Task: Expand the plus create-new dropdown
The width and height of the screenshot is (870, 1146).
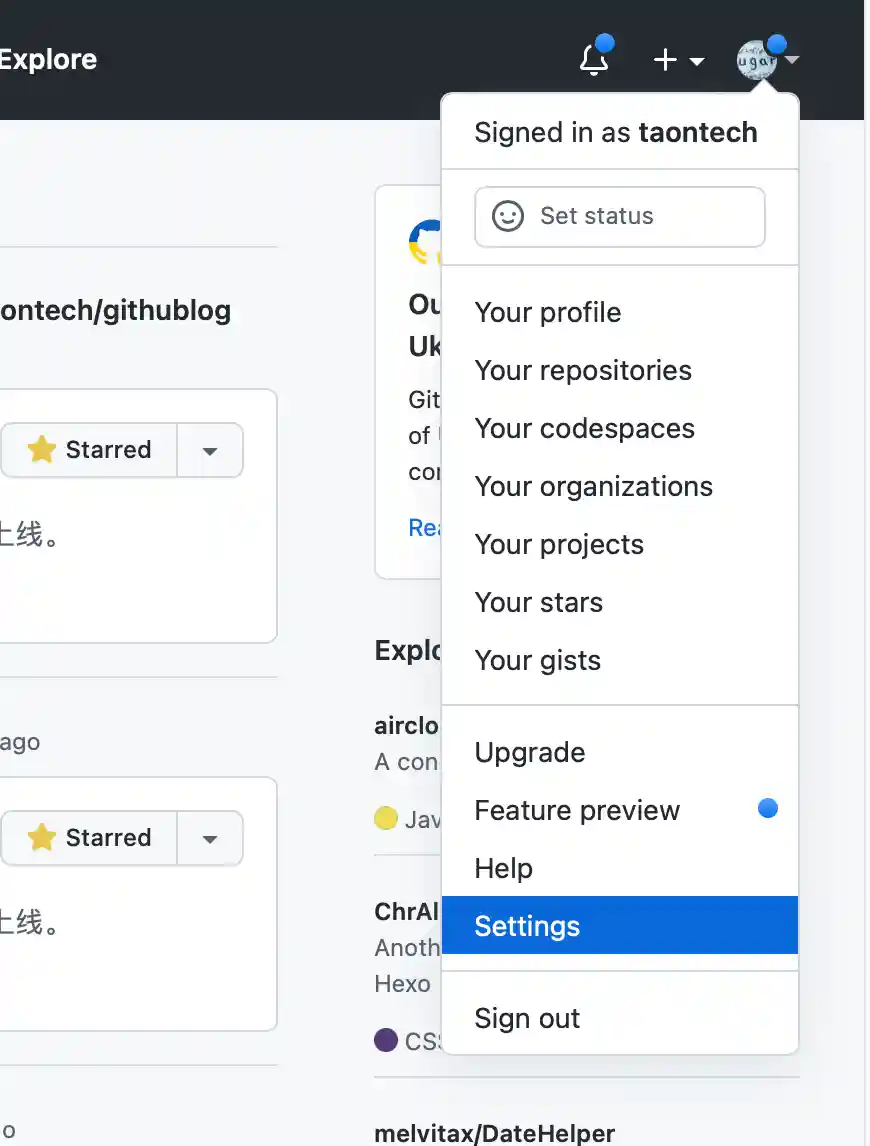Action: (678, 61)
